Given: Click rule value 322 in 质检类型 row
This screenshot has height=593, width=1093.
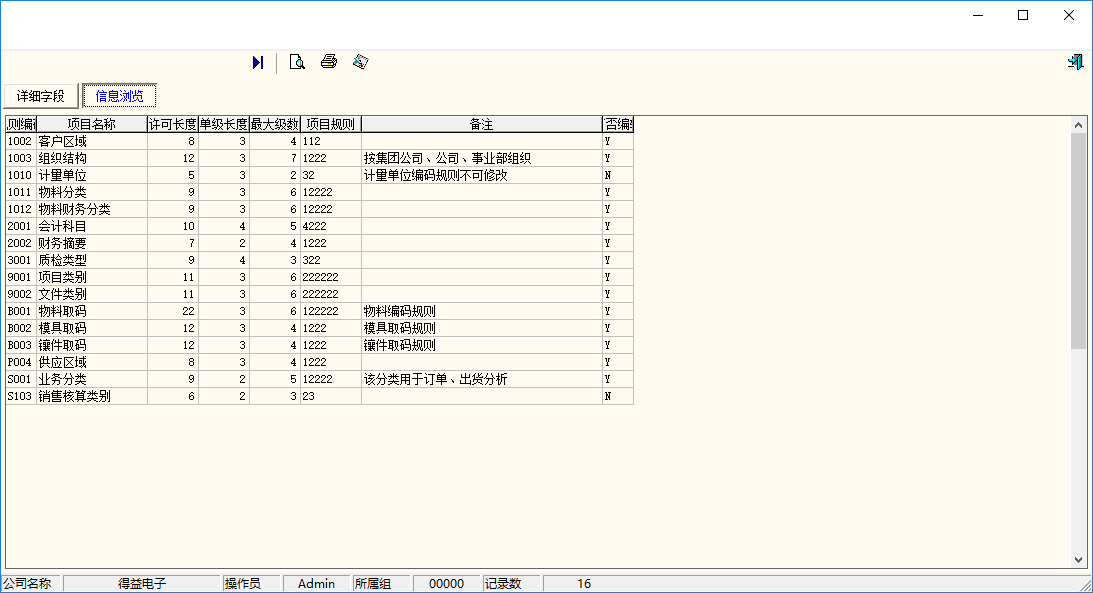Looking at the screenshot, I should click(x=312, y=260).
